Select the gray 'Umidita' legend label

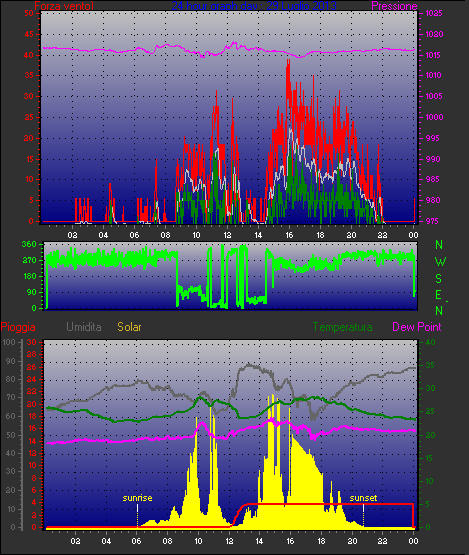(84, 327)
